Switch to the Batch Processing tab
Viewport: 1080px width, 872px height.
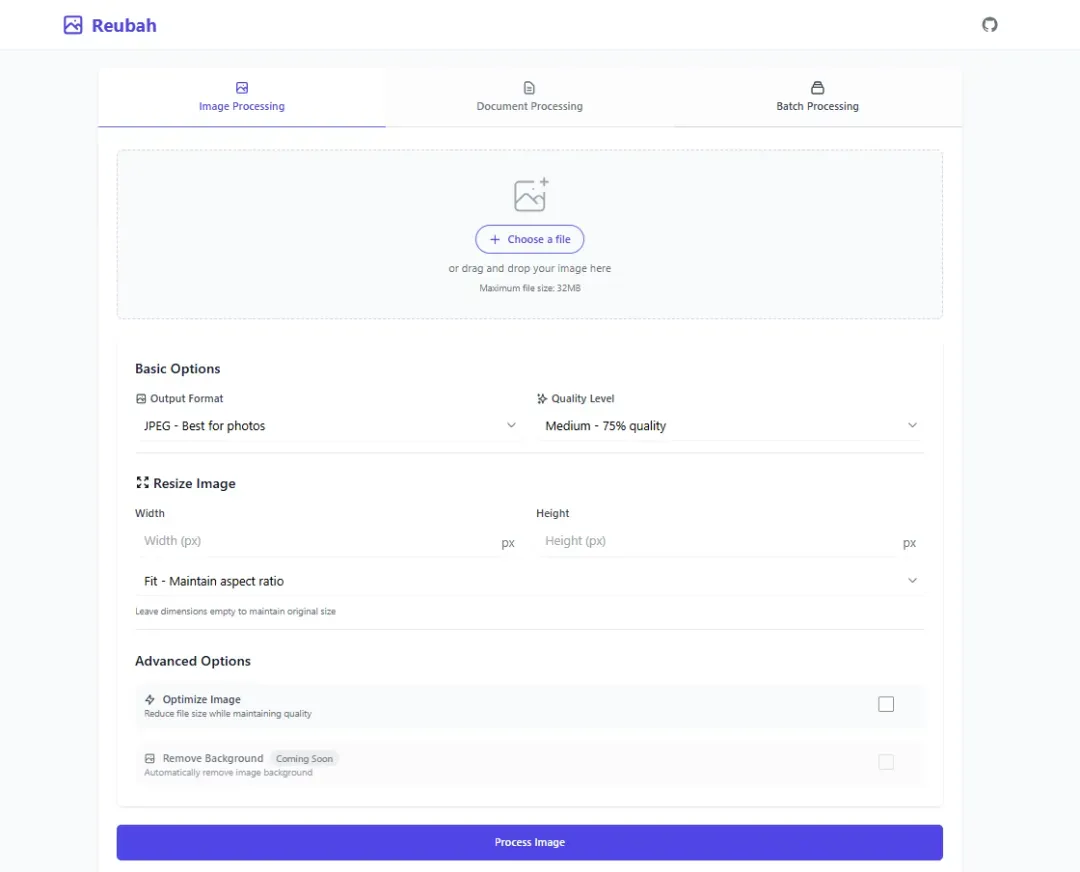click(x=817, y=97)
